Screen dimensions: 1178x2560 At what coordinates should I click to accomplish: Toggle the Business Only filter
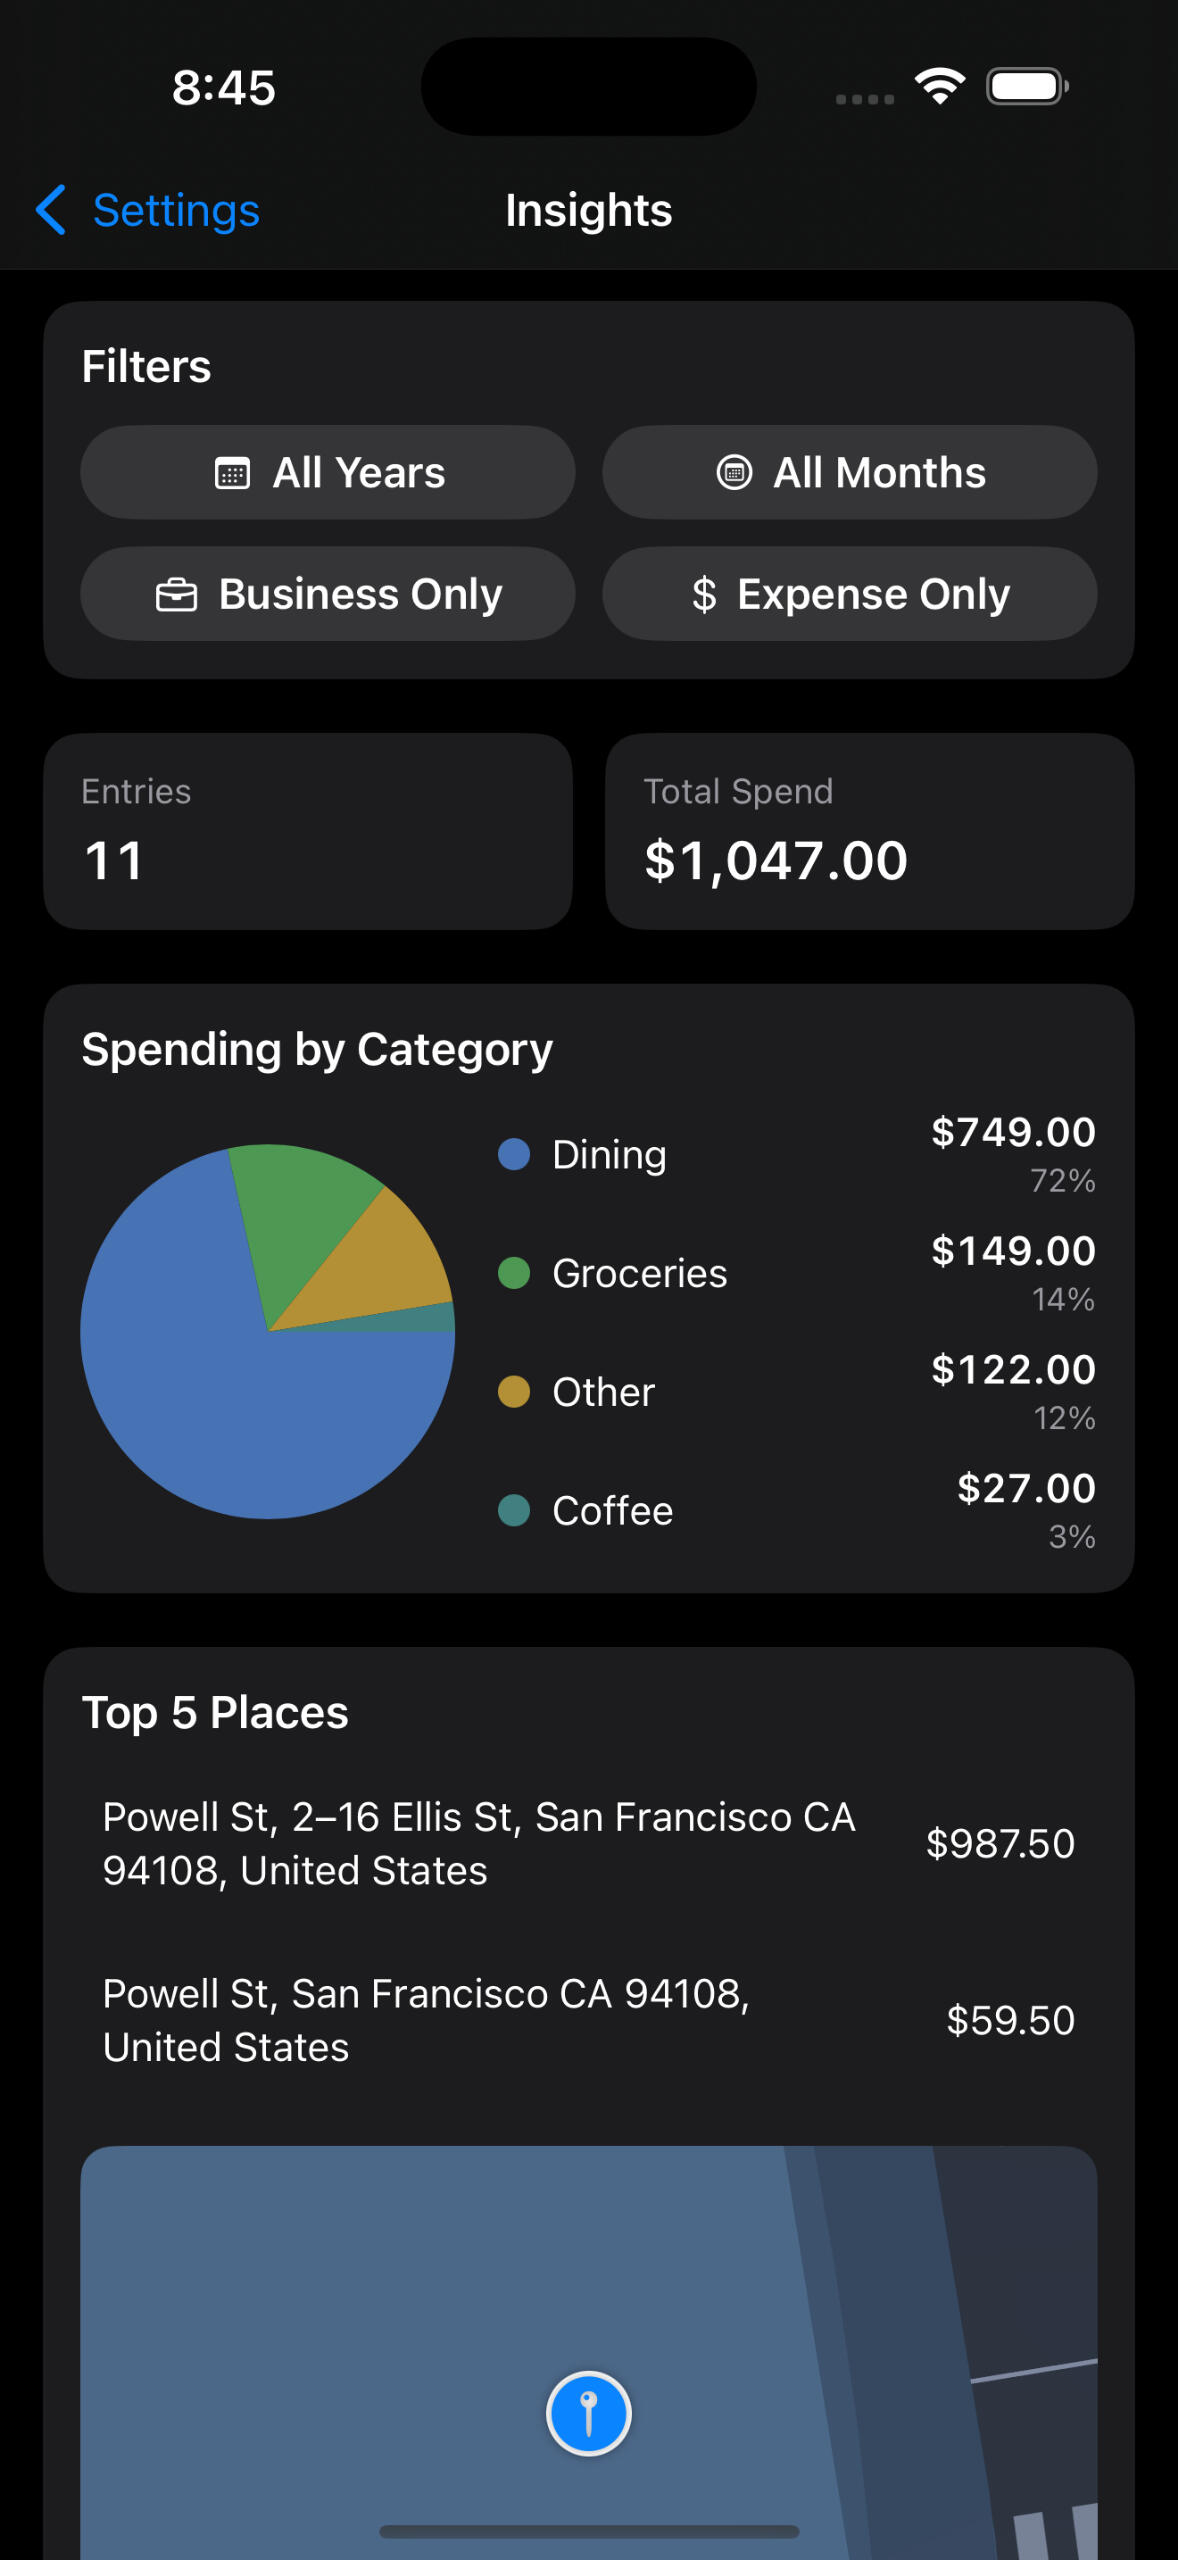(x=328, y=594)
